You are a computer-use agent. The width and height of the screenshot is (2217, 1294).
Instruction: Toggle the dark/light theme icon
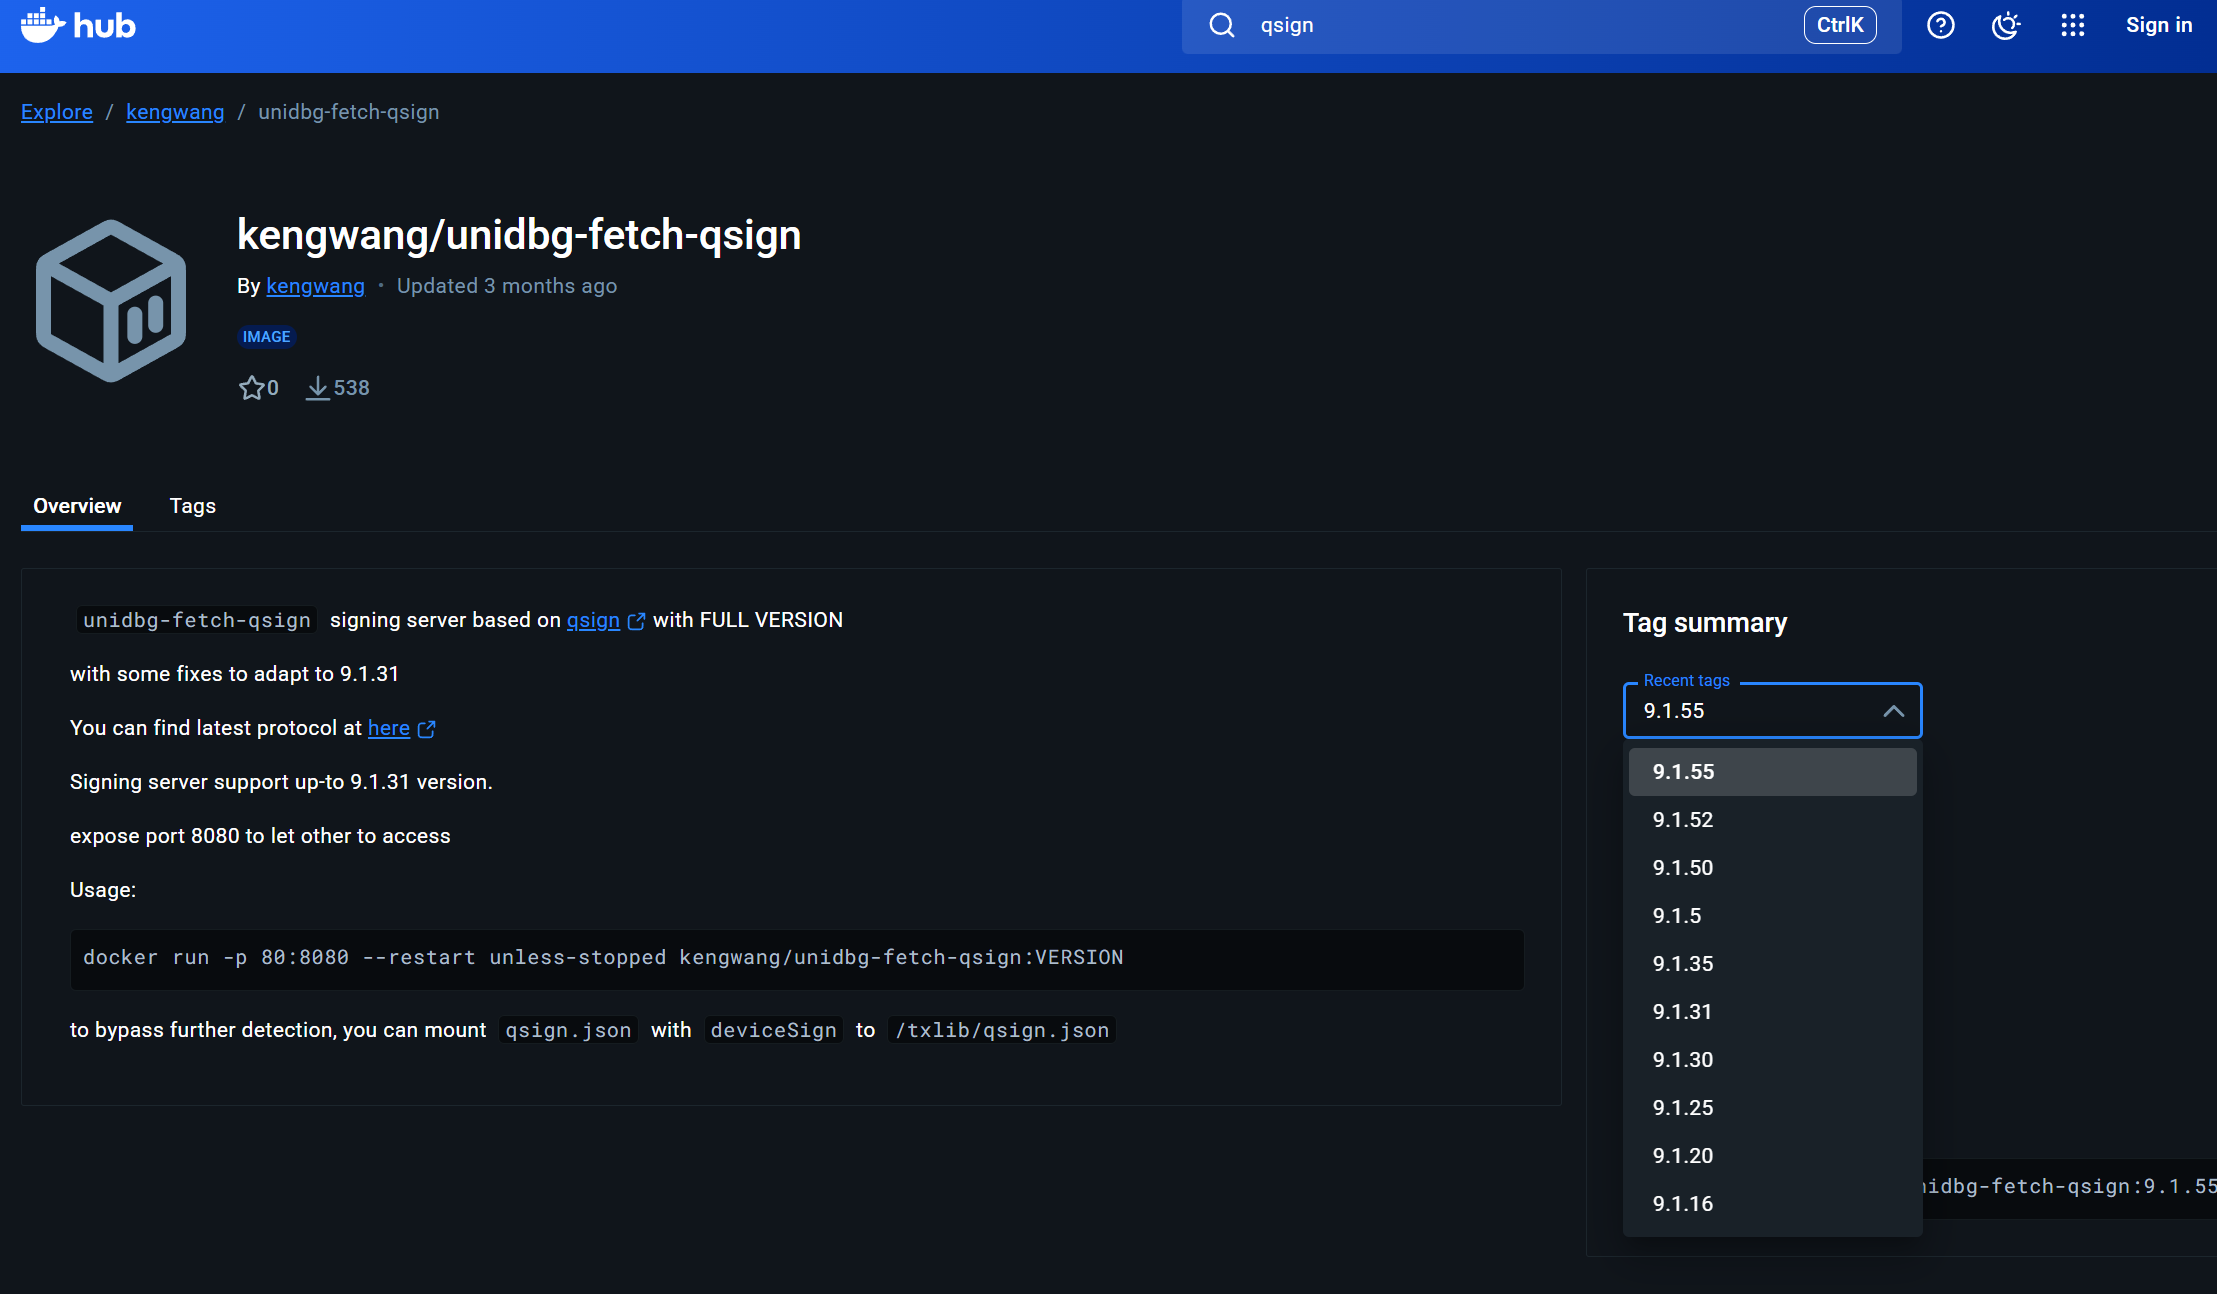(2006, 25)
